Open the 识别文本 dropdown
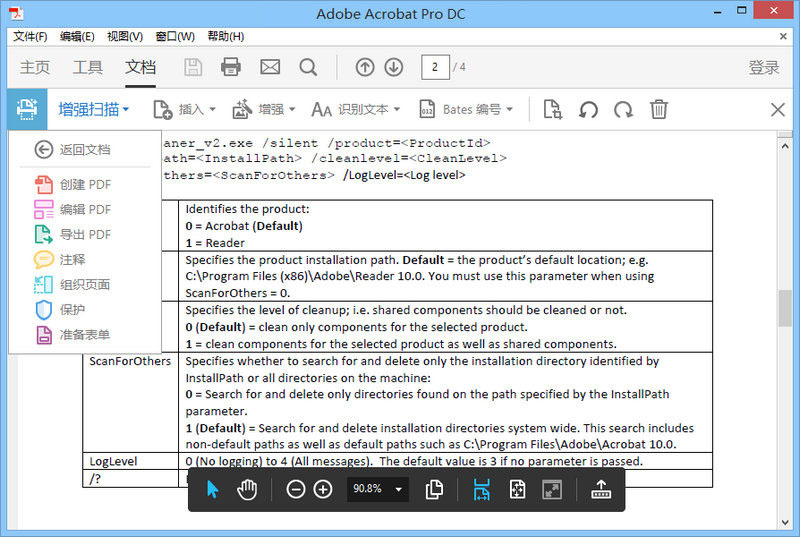800x537 pixels. click(x=355, y=109)
